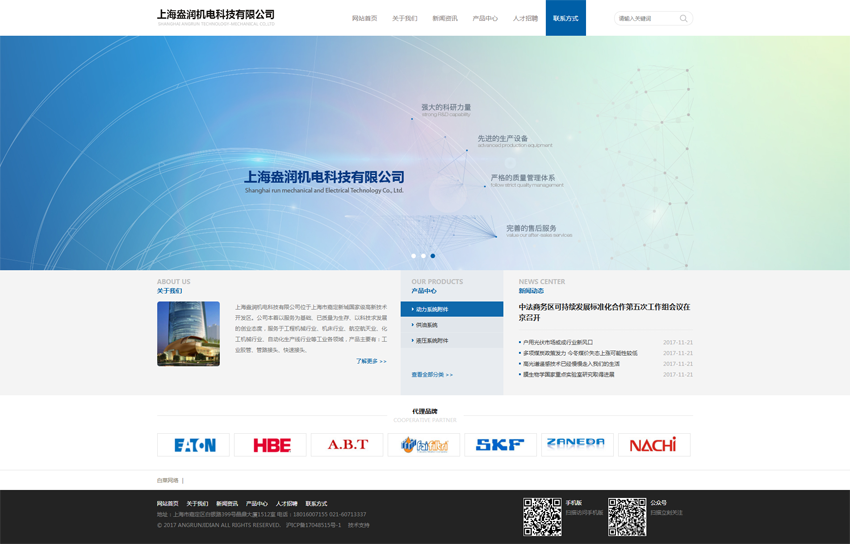This screenshot has width=850, height=544.
Task: Open the HBE brand logo
Action: click(271, 445)
